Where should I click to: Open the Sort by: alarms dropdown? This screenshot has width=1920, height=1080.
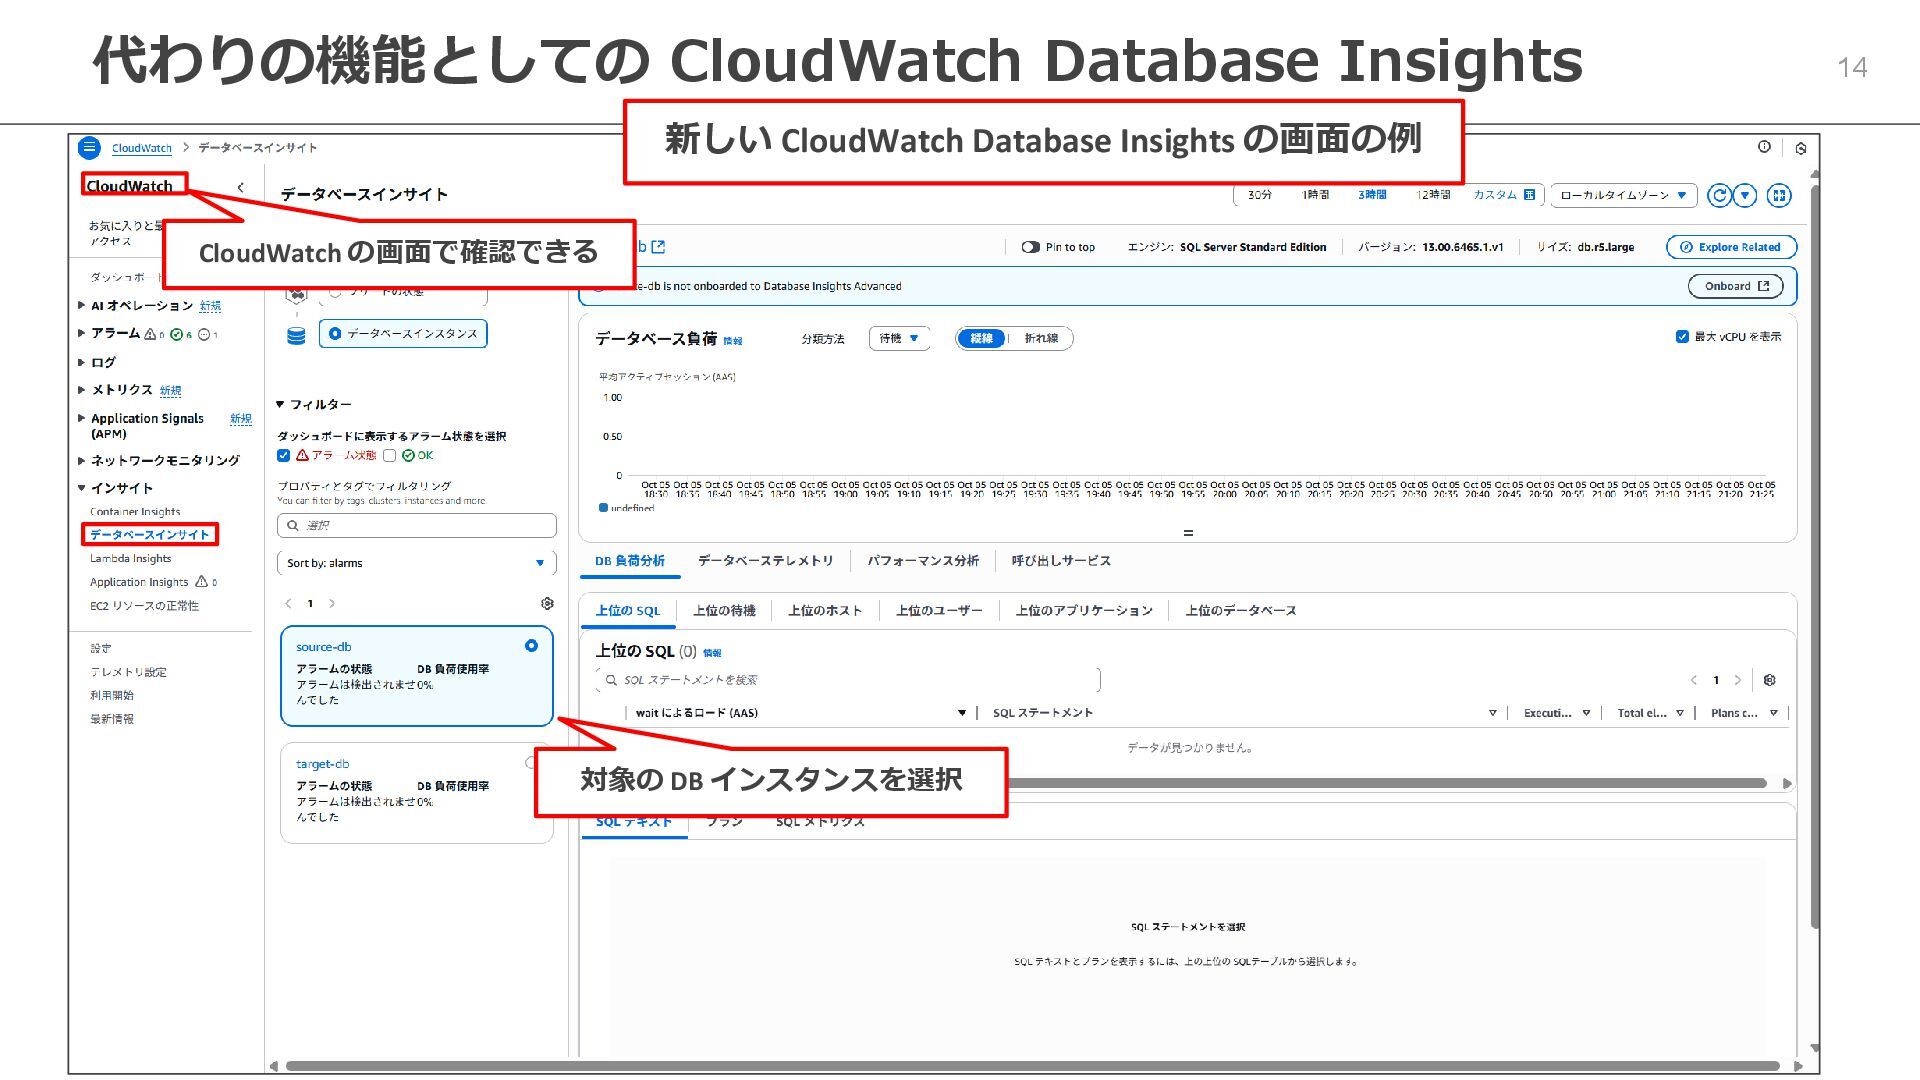(x=416, y=563)
